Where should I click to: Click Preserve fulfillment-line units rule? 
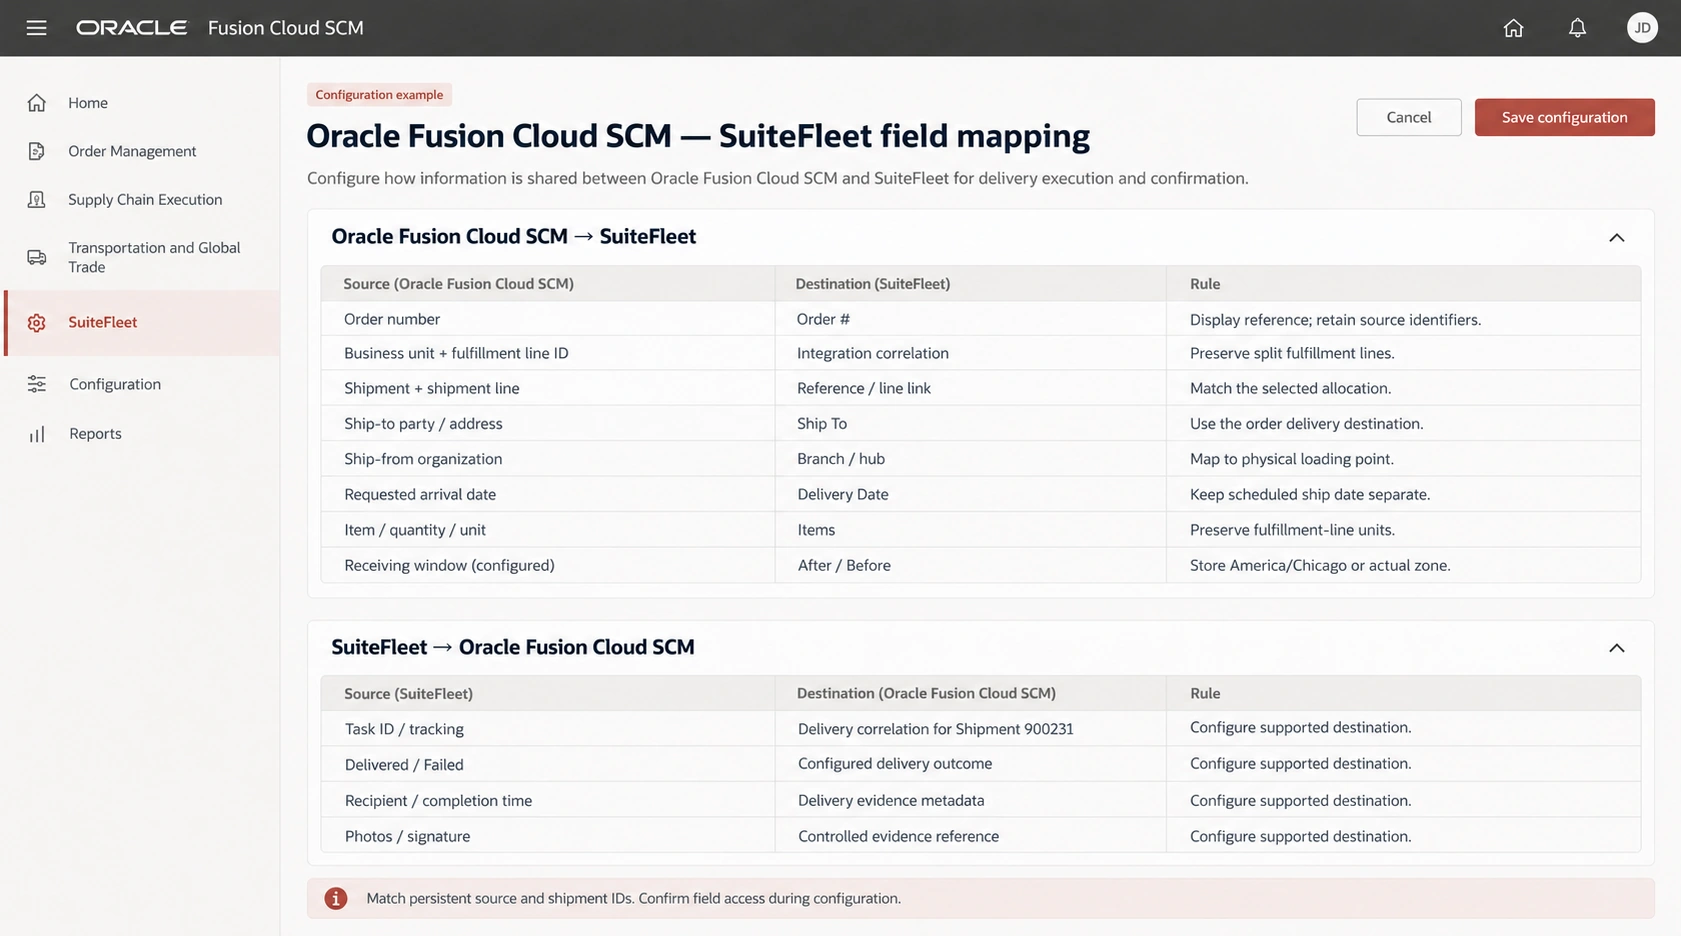point(1403,530)
